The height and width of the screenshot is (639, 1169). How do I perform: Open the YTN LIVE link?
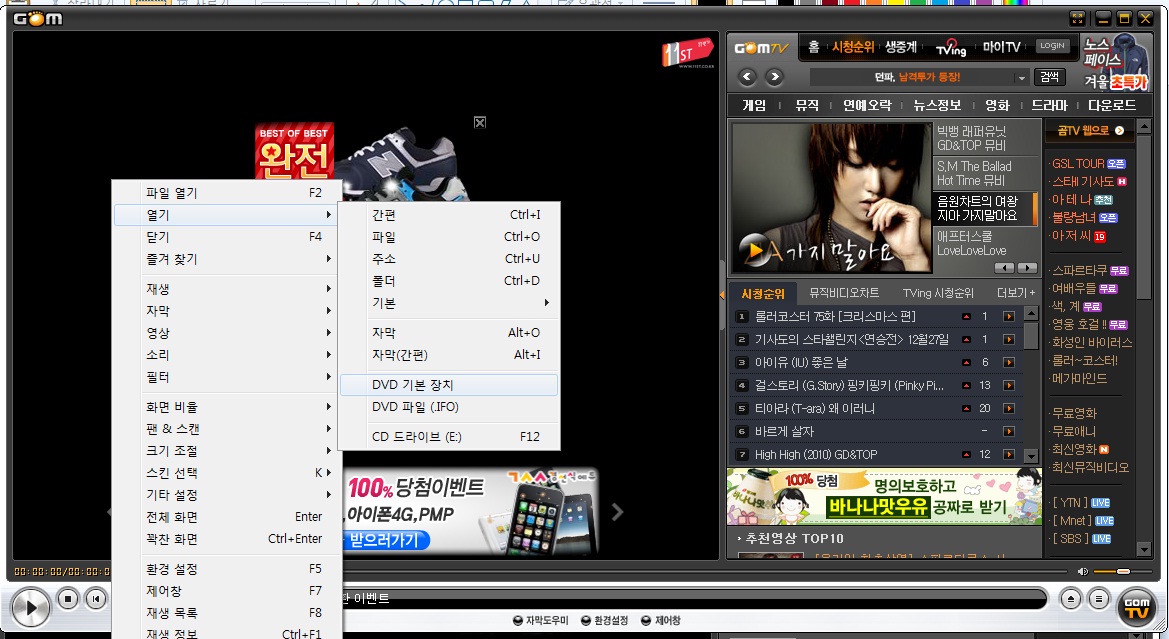(x=1080, y=503)
